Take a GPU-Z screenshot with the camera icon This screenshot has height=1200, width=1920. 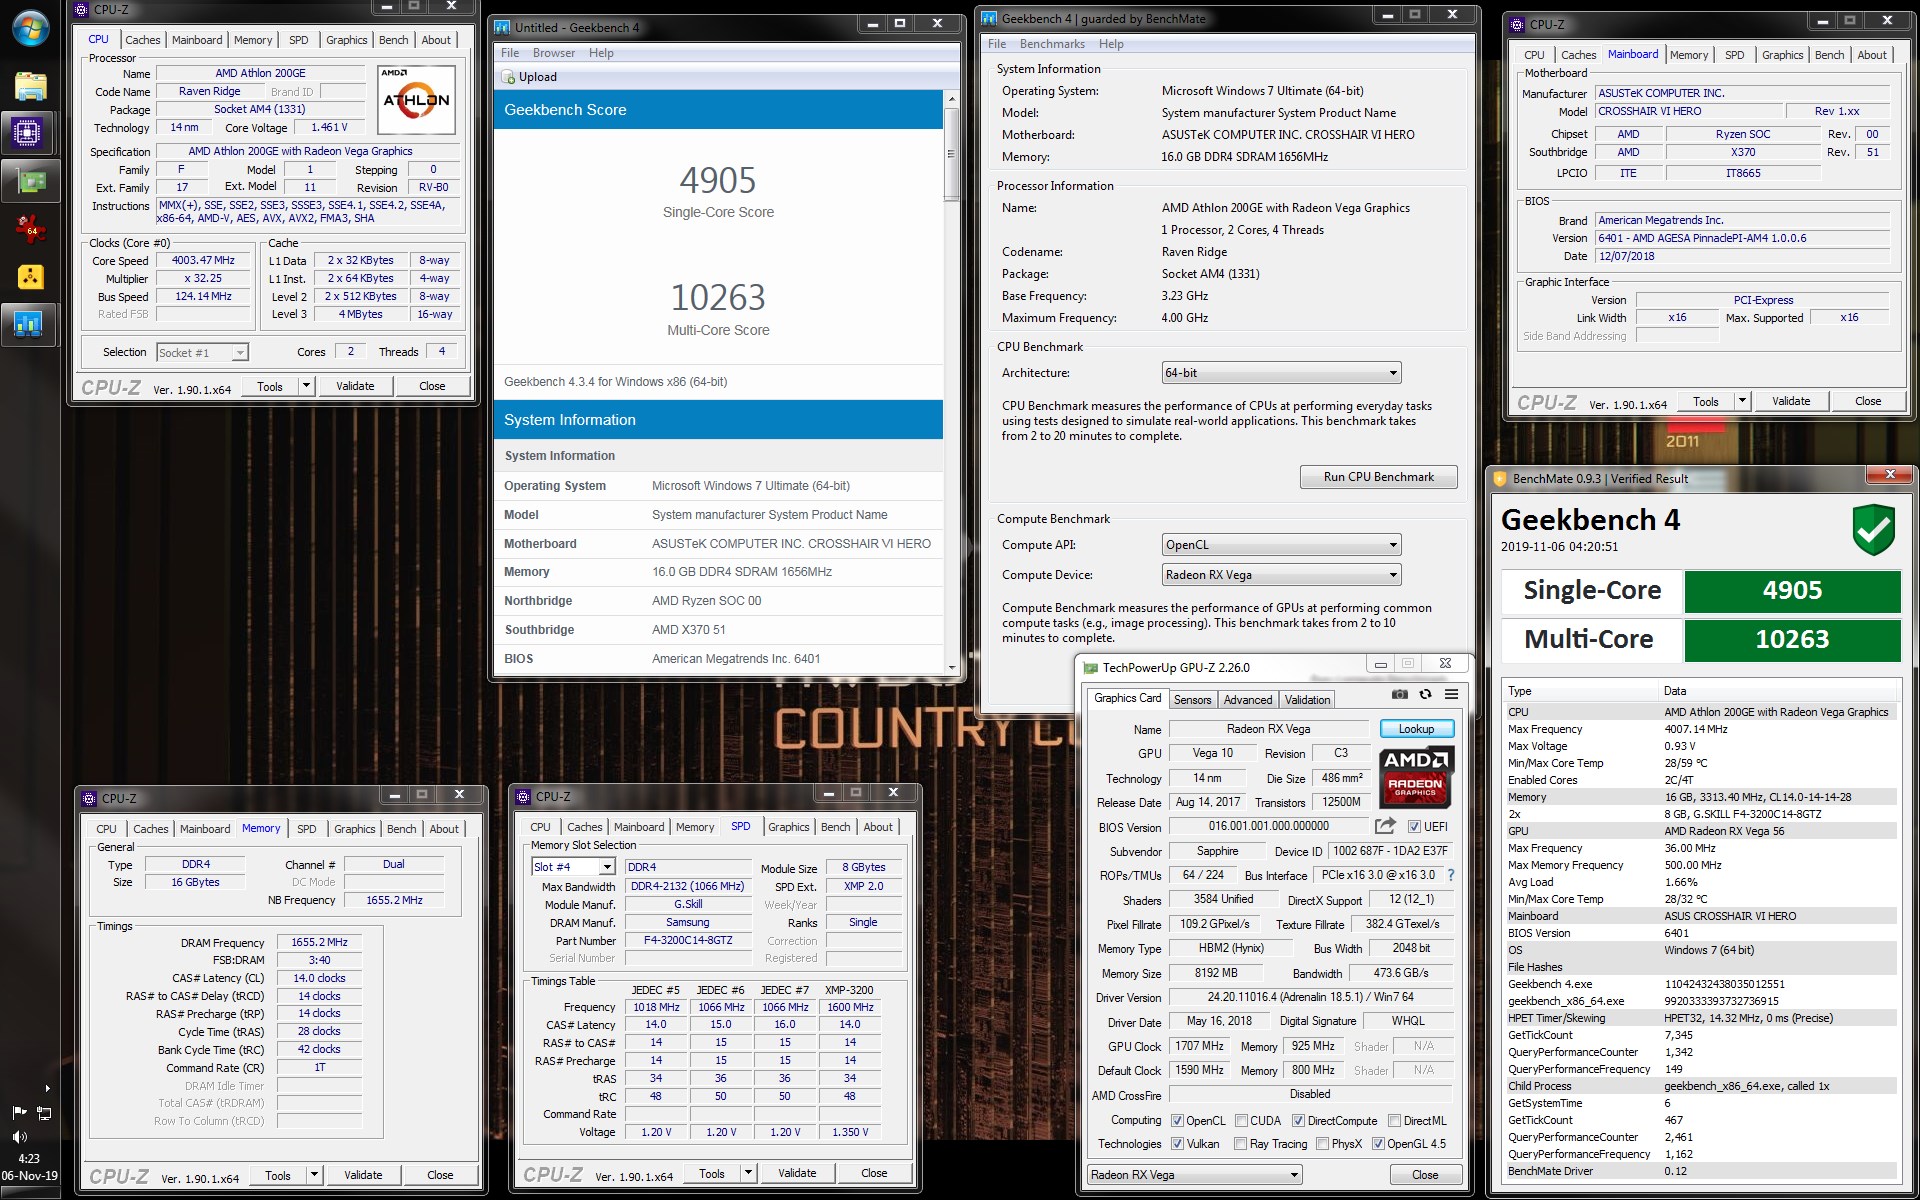pos(1399,694)
